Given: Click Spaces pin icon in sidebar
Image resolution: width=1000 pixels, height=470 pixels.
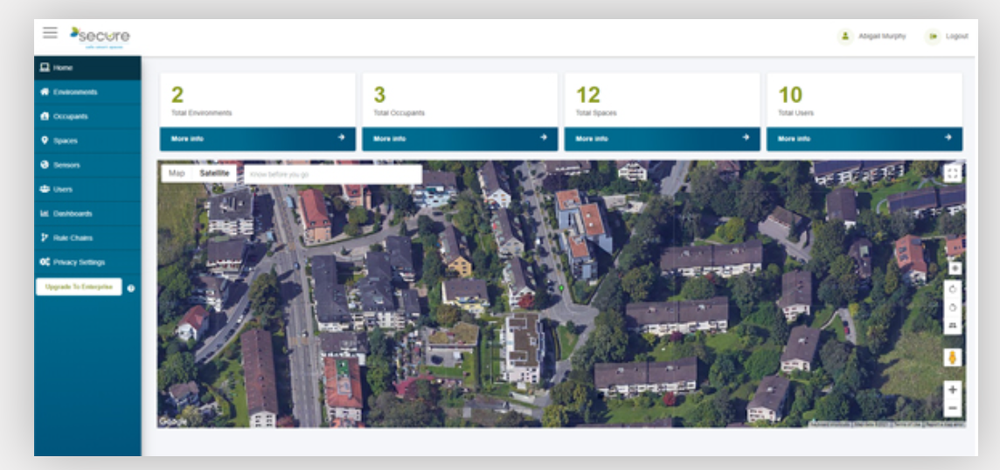Looking at the screenshot, I should tap(45, 140).
